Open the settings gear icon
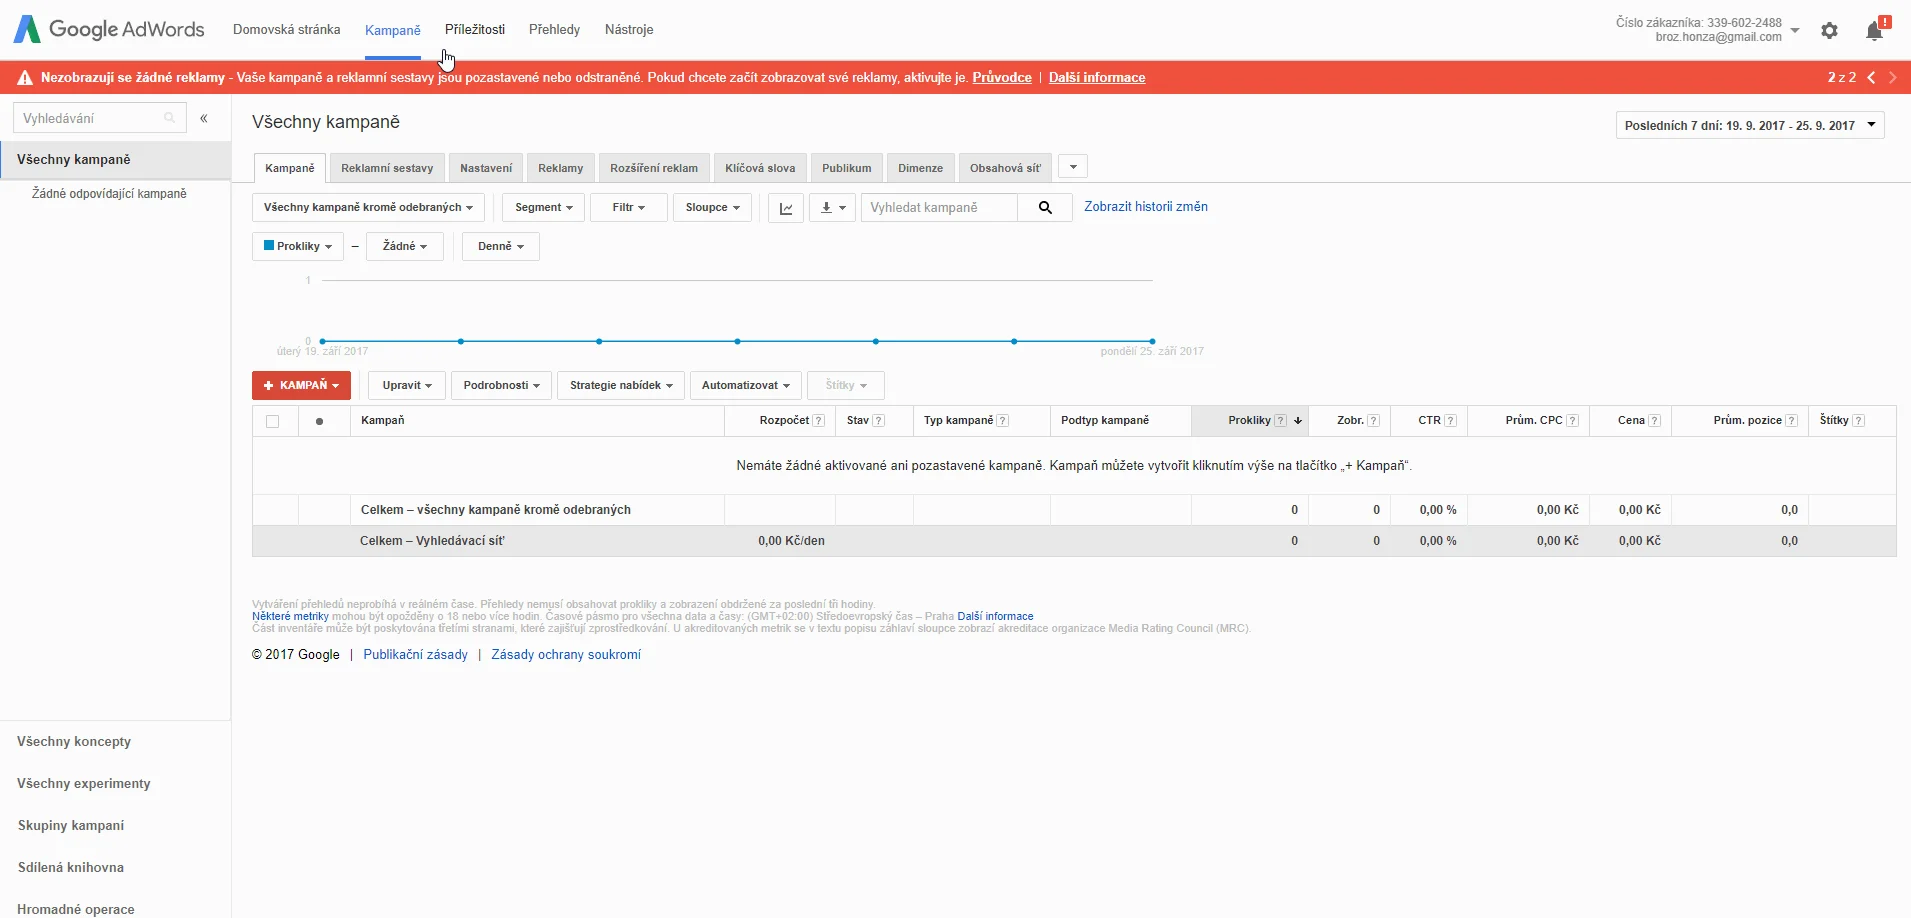This screenshot has height=918, width=1911. click(x=1829, y=31)
